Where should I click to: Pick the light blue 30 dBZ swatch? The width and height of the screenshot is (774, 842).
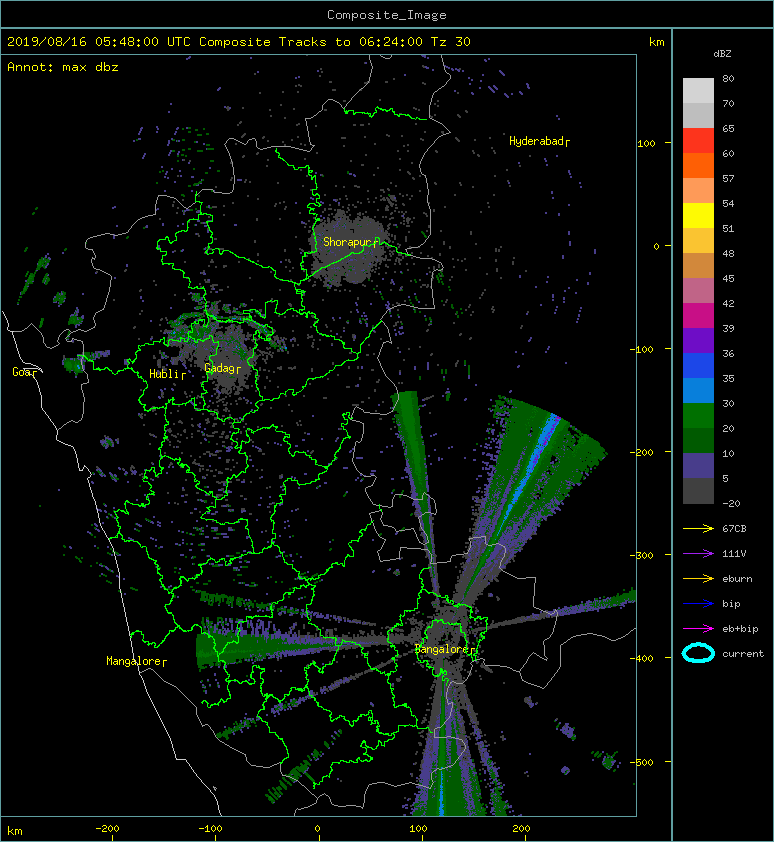click(698, 391)
